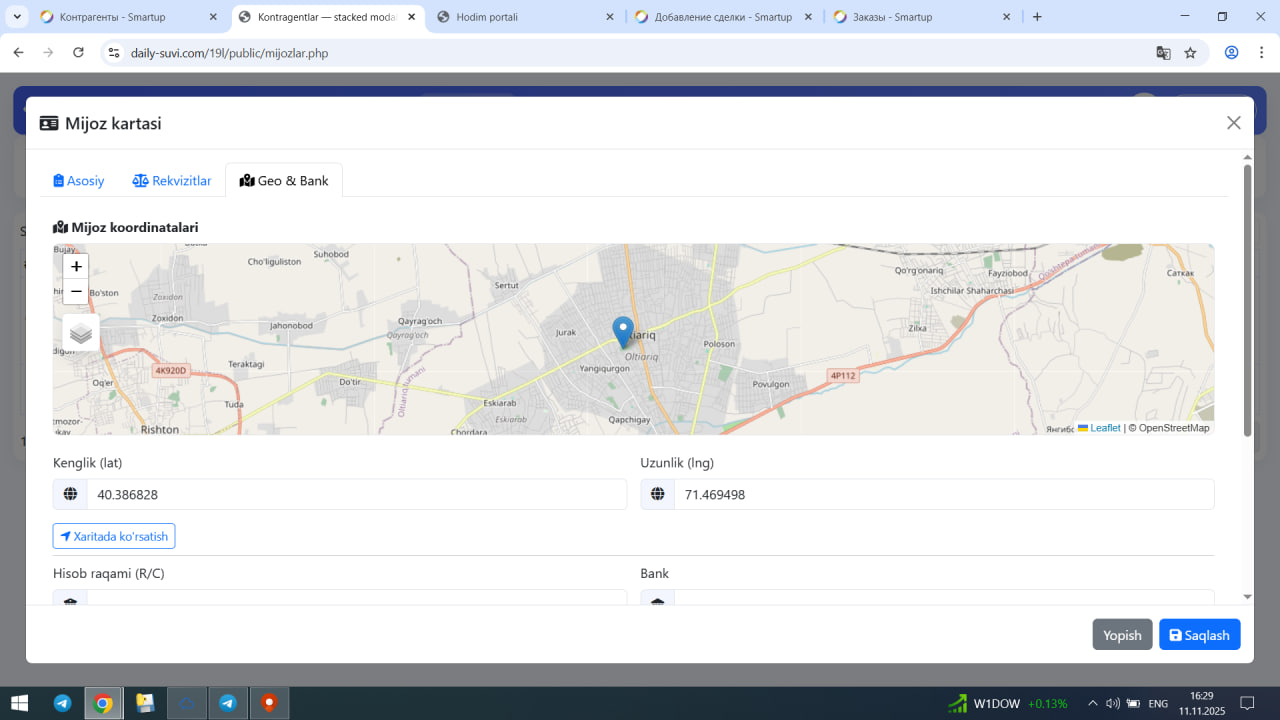Screen dimensions: 1280x720
Task: Click the blue location marker on map
Action: [623, 331]
